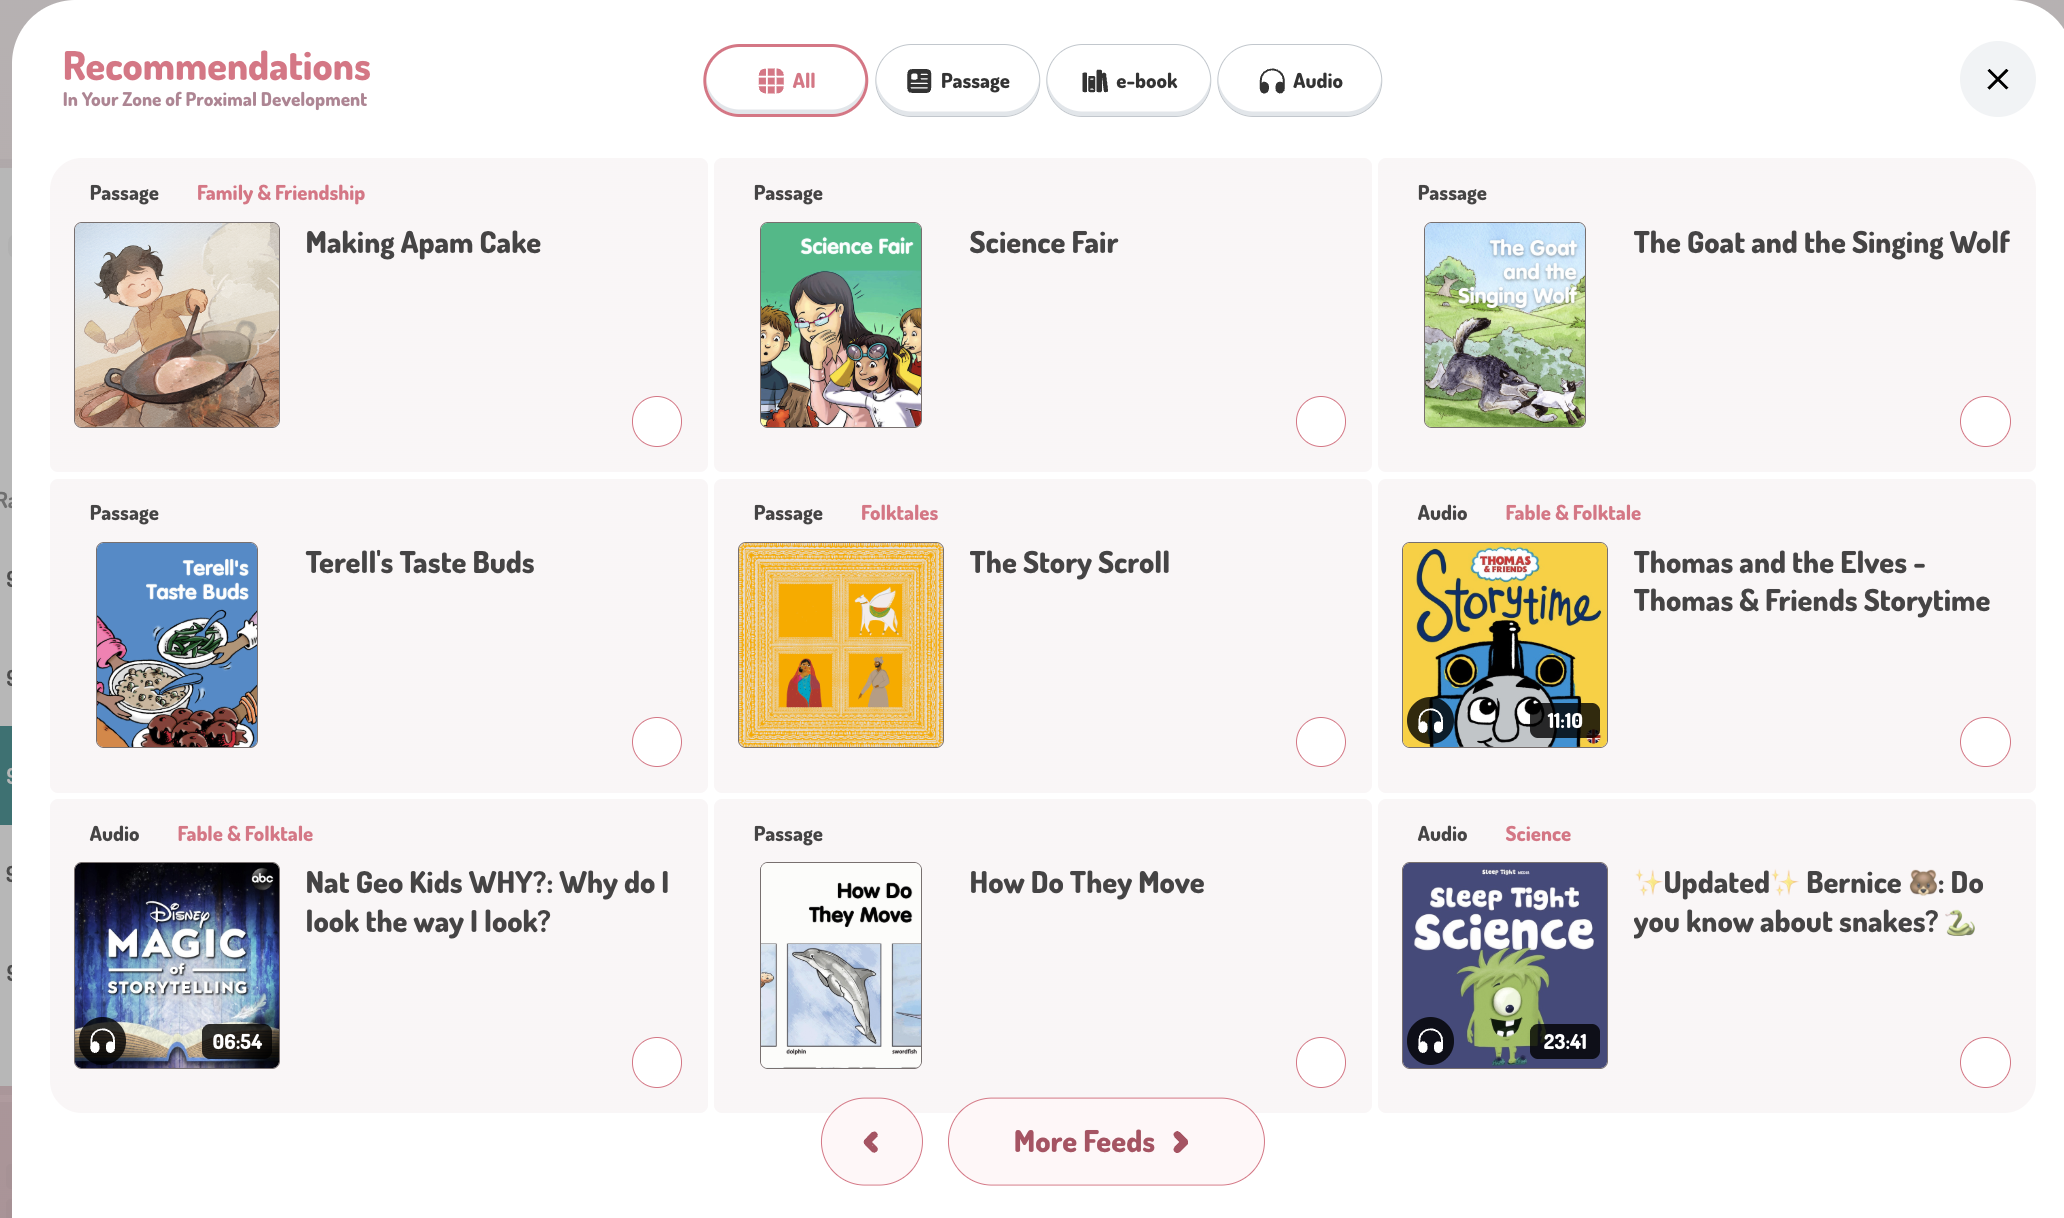Check the Story Scroll selection circle
The width and height of the screenshot is (2064, 1218).
[1321, 742]
